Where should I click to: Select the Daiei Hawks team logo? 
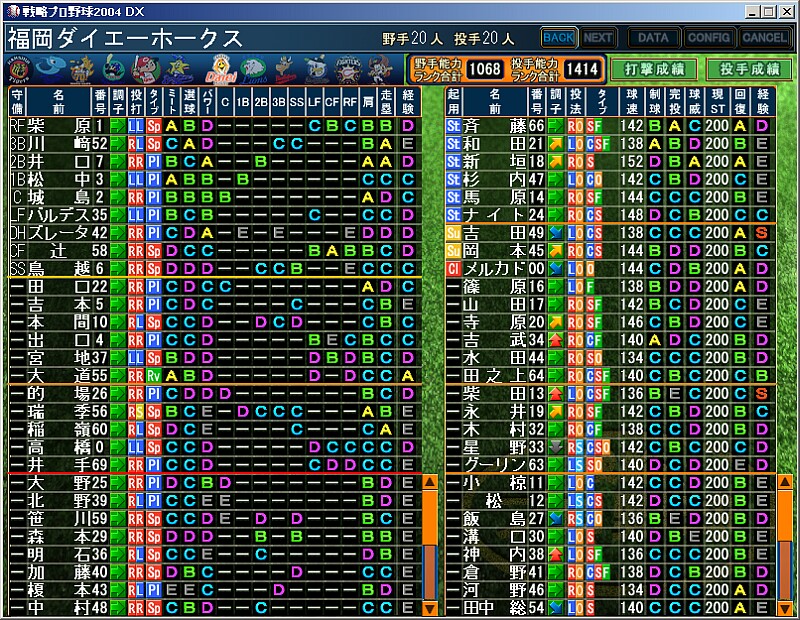click(x=221, y=69)
